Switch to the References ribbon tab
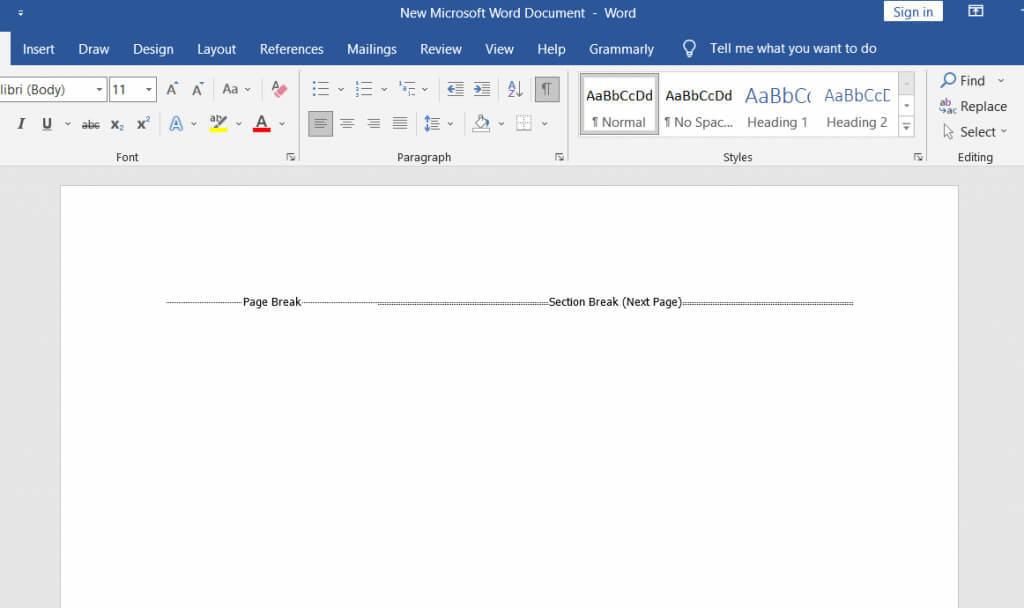The image size is (1024, 608). (291, 48)
